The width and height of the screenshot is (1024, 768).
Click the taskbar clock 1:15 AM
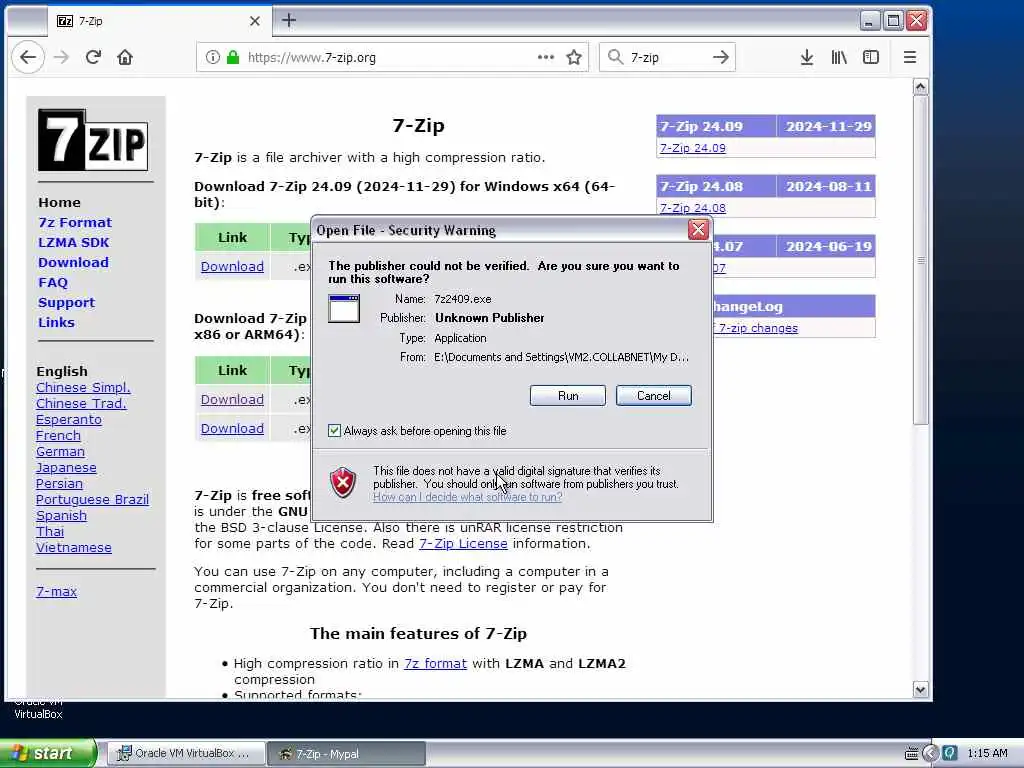point(987,754)
